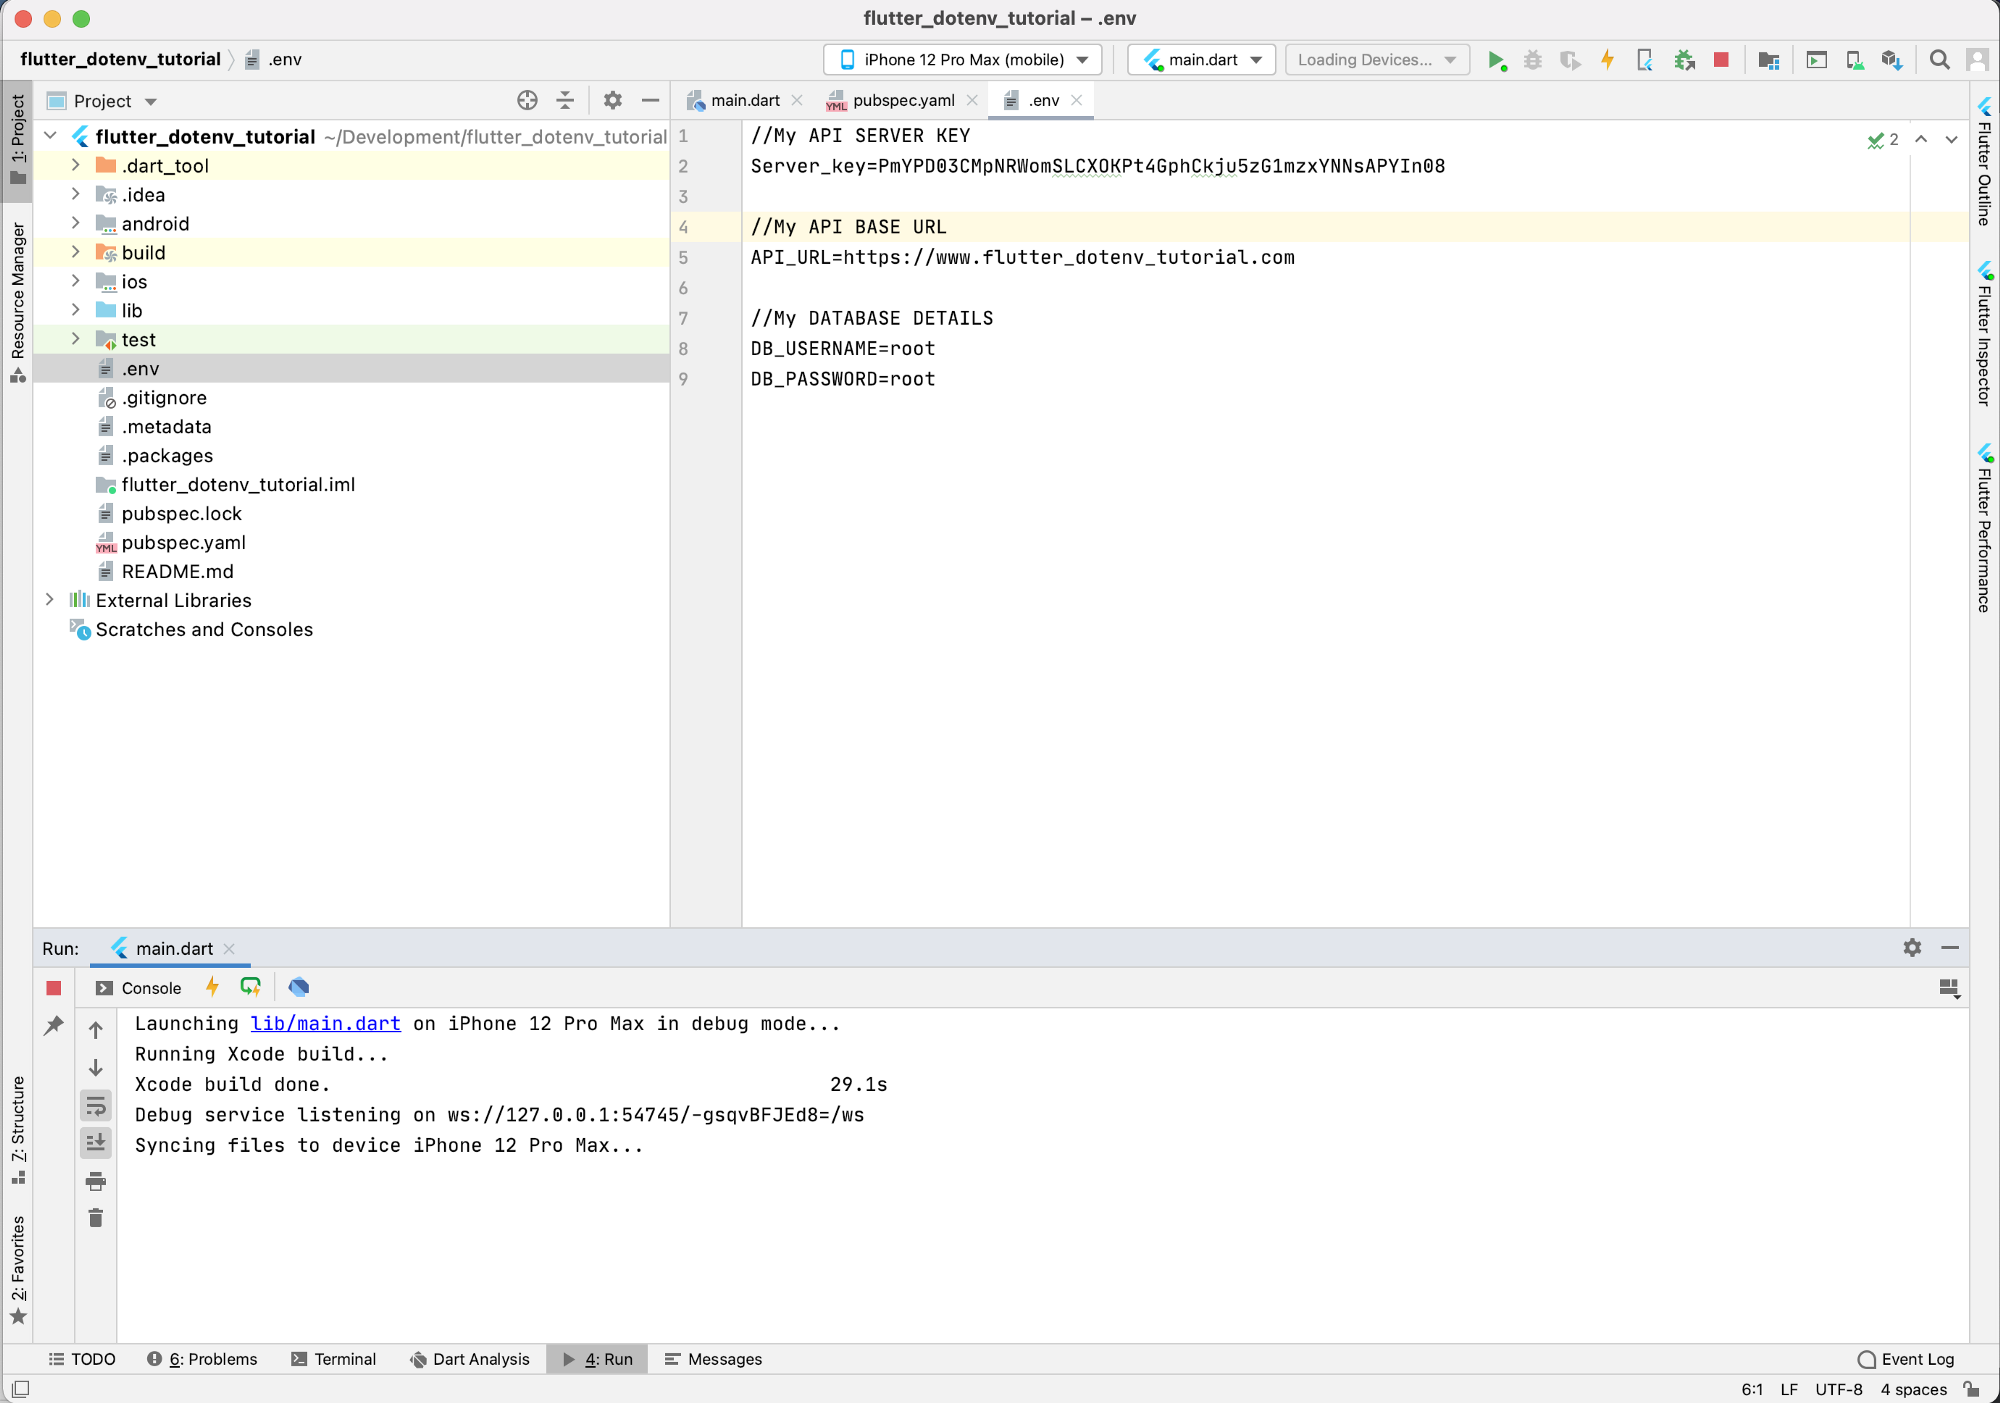Image resolution: width=2000 pixels, height=1403 pixels.
Task: Open the Dart Analysis tool tab
Action: point(470,1359)
